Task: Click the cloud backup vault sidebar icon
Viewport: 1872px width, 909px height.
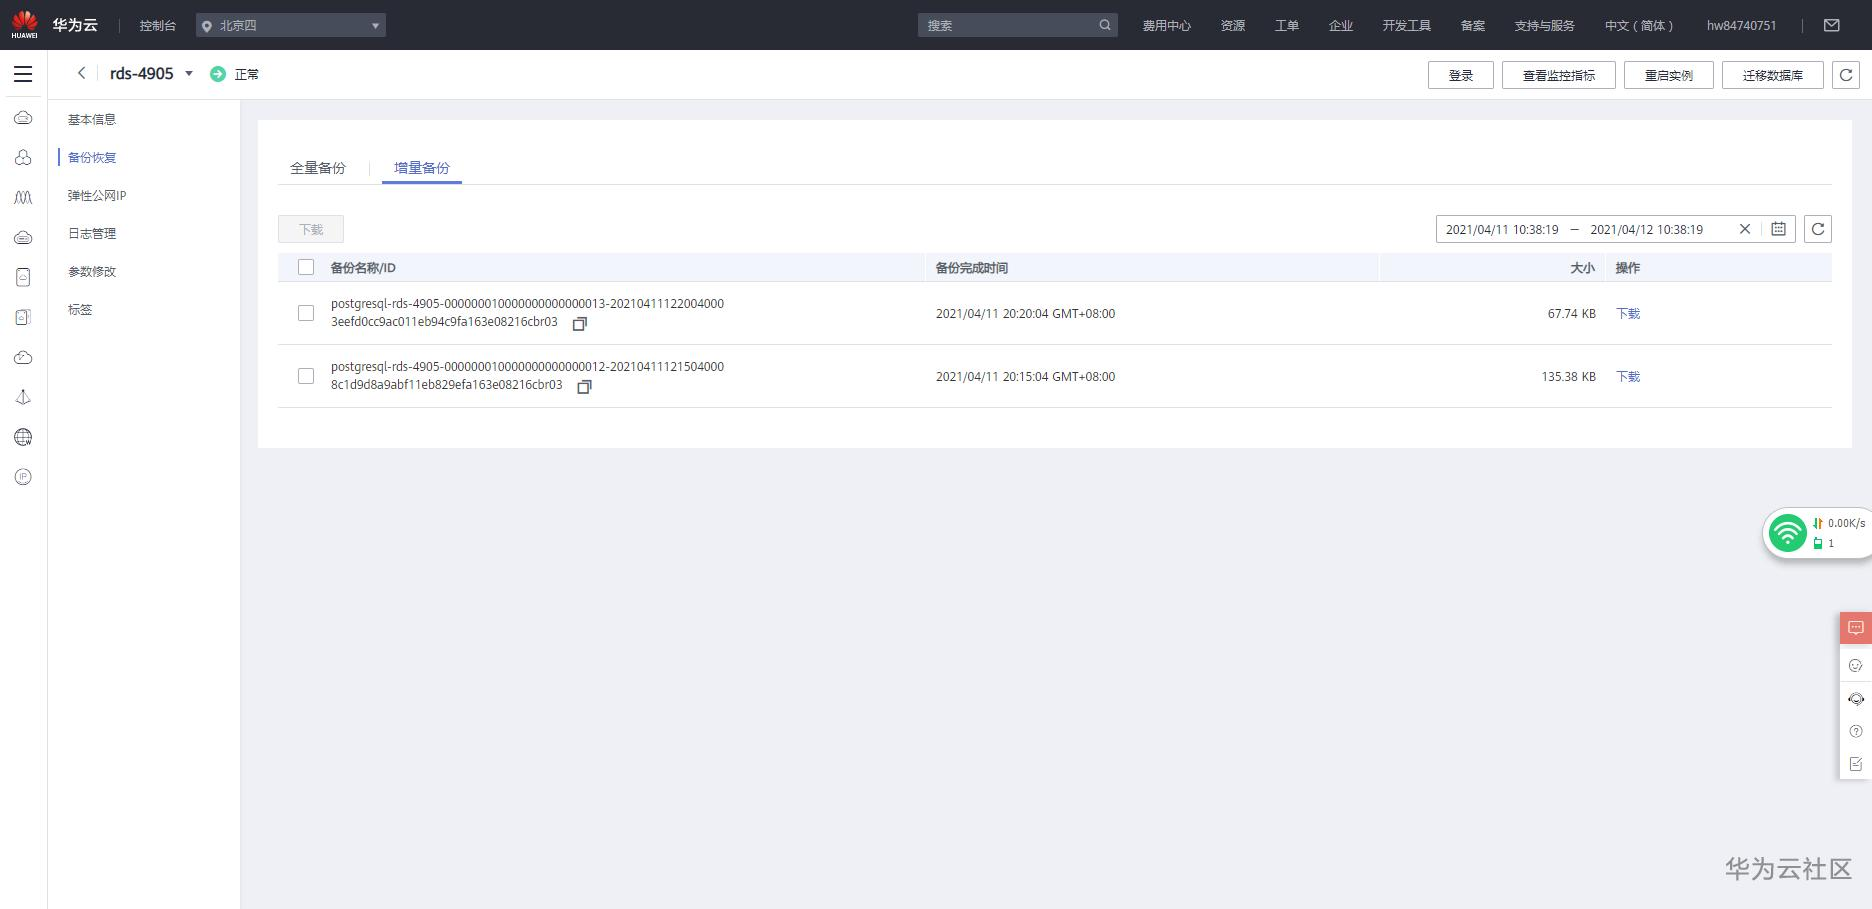Action: 23,317
